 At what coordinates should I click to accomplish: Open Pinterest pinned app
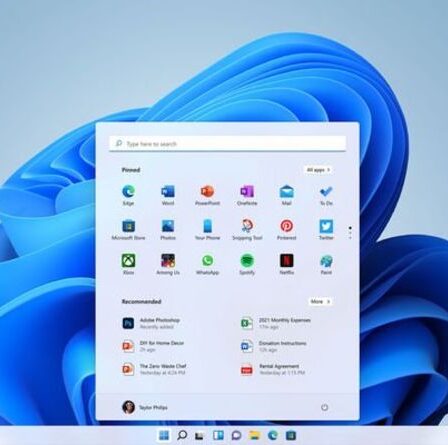pos(287,230)
